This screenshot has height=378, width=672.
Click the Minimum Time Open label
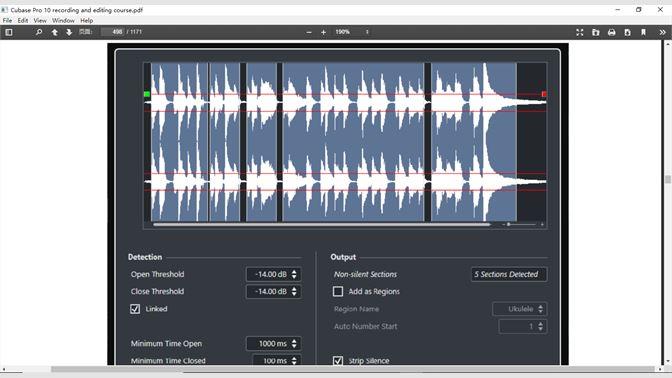coord(166,343)
